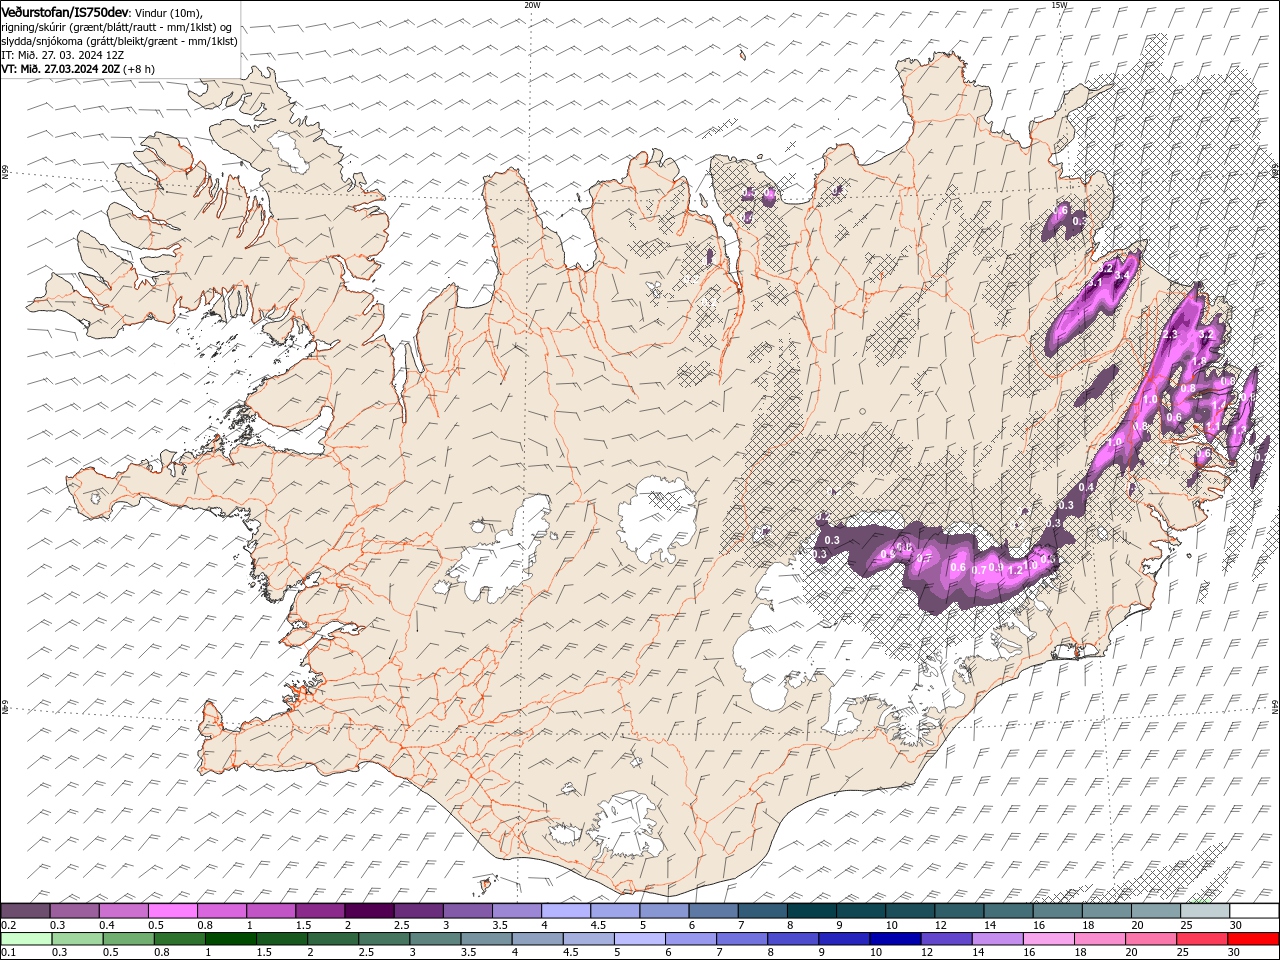Screen dimensions: 1280x960
Task: Select the 2.5 swatch in upper snow legend
Action: click(418, 911)
